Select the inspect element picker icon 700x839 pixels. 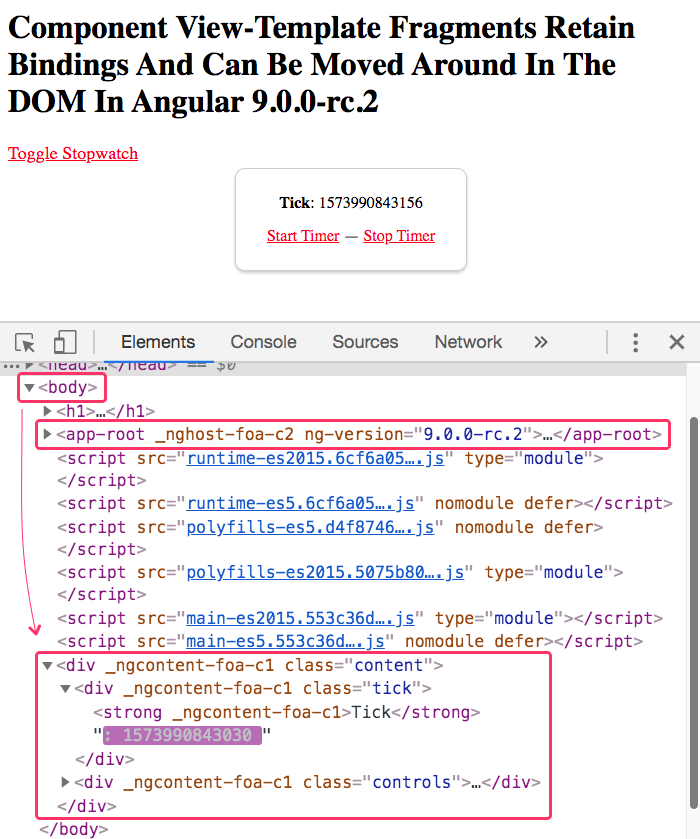26,342
